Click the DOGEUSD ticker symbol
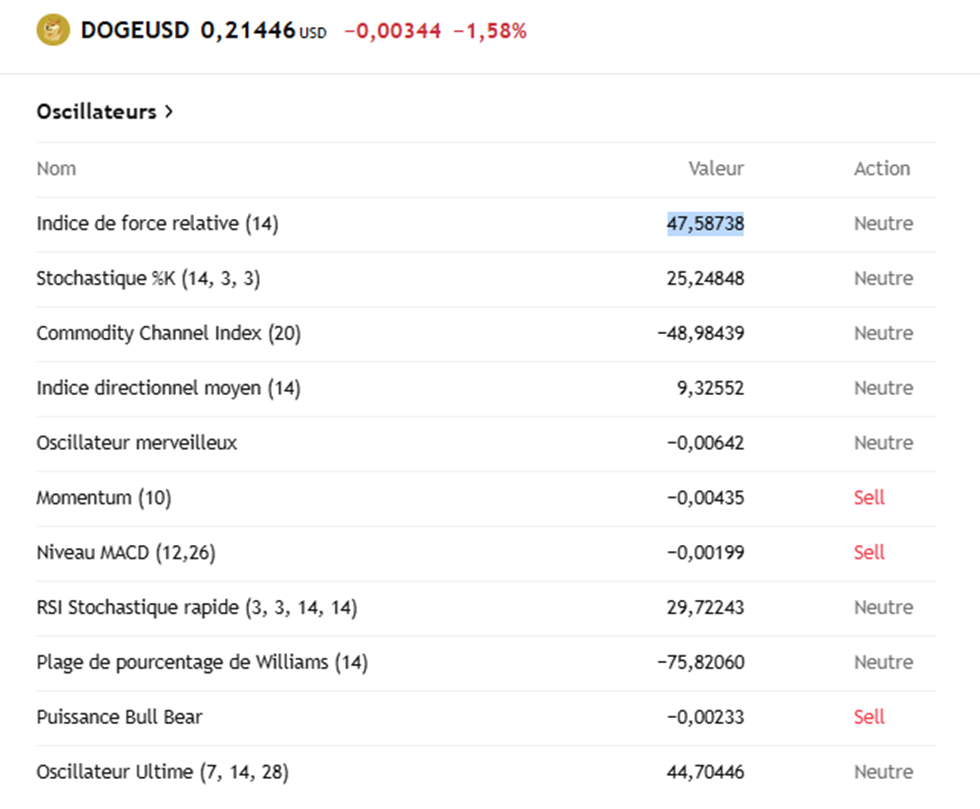The height and width of the screenshot is (809, 980). pos(134,31)
